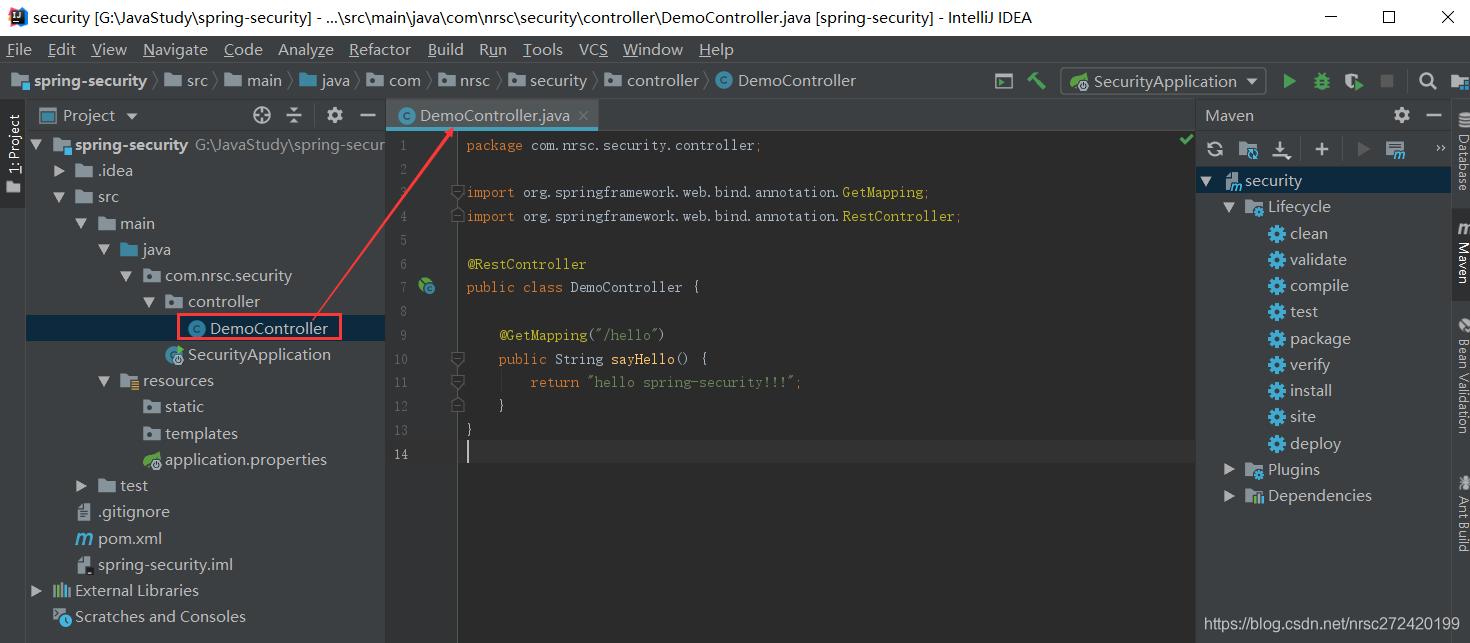The height and width of the screenshot is (643, 1470).
Task: Collapse spring-security root node arrow
Action: [x=36, y=145]
